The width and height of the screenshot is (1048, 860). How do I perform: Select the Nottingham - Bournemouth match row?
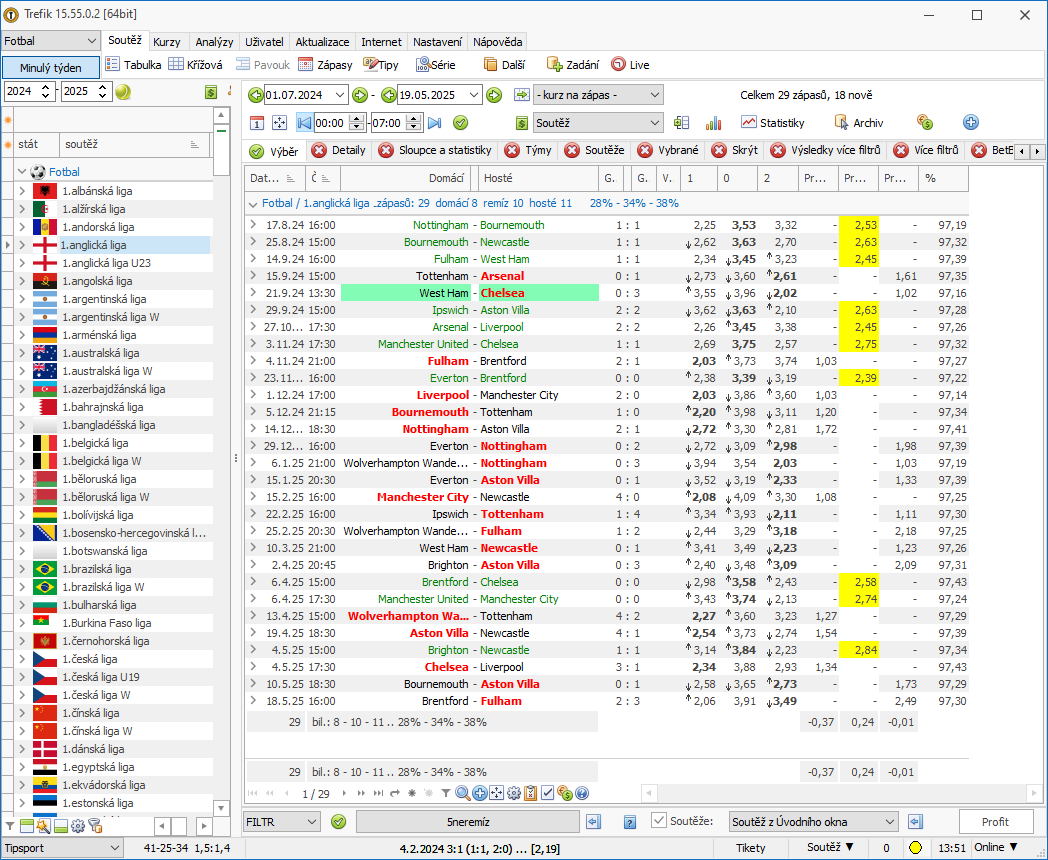pos(607,225)
